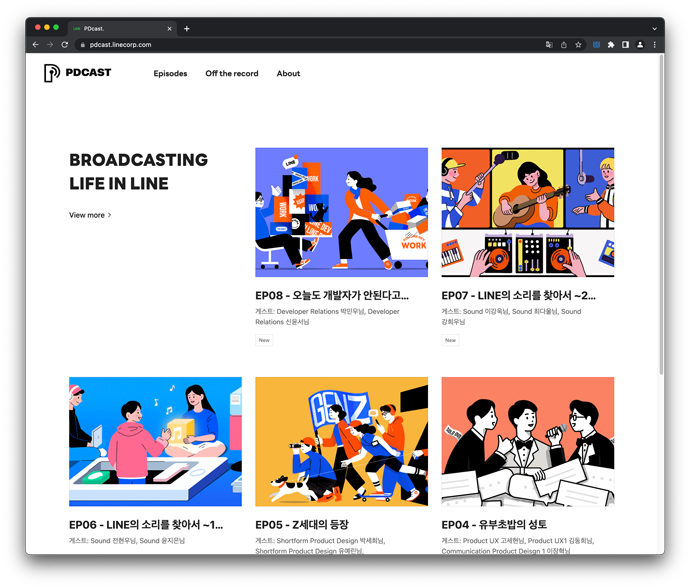690x588 pixels.
Task: Click the EP05 episode title
Action: coord(302,525)
